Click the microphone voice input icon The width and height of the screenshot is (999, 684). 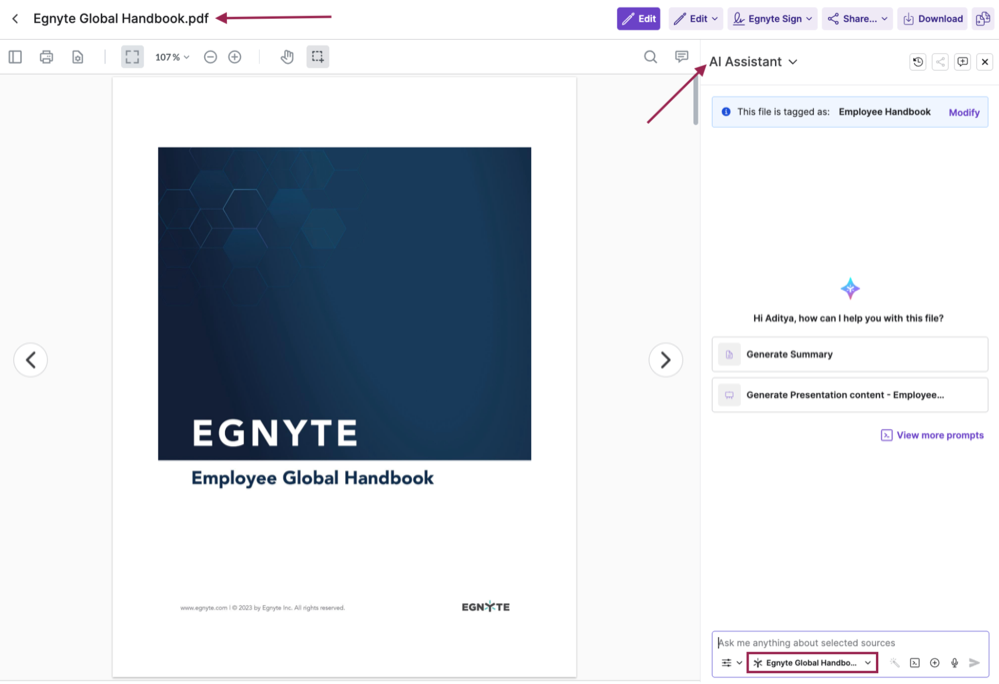954,663
